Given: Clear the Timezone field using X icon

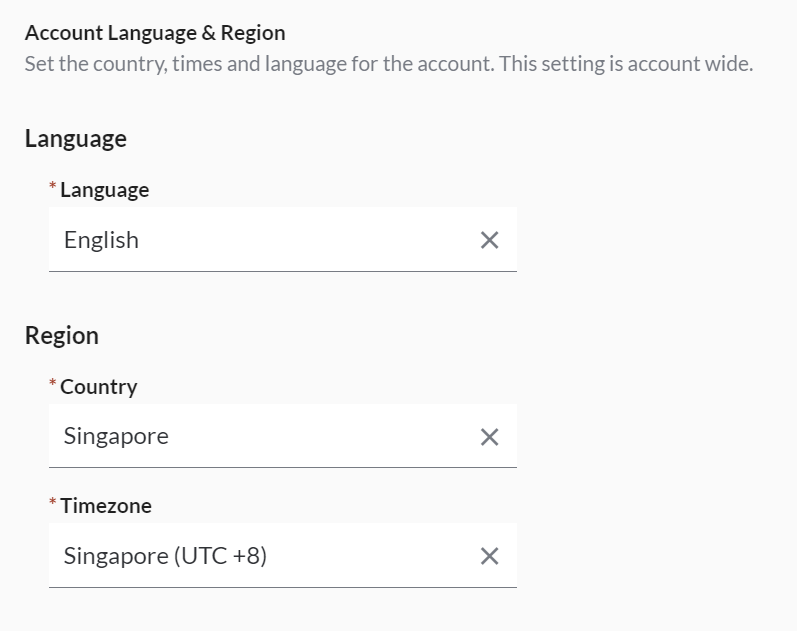Looking at the screenshot, I should (489, 556).
